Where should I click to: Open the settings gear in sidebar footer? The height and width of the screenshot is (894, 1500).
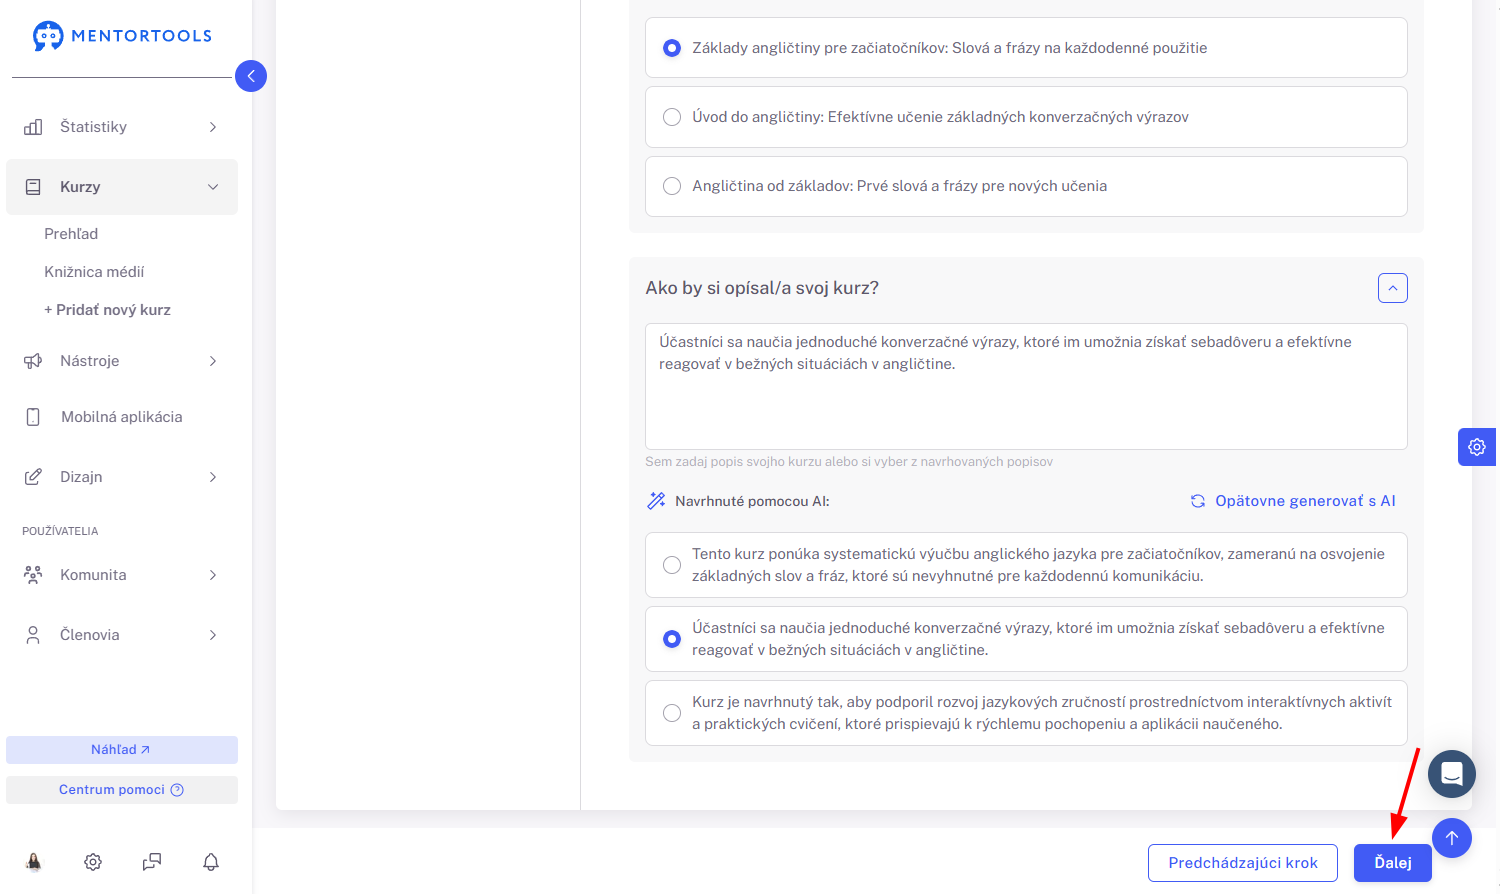click(x=93, y=862)
